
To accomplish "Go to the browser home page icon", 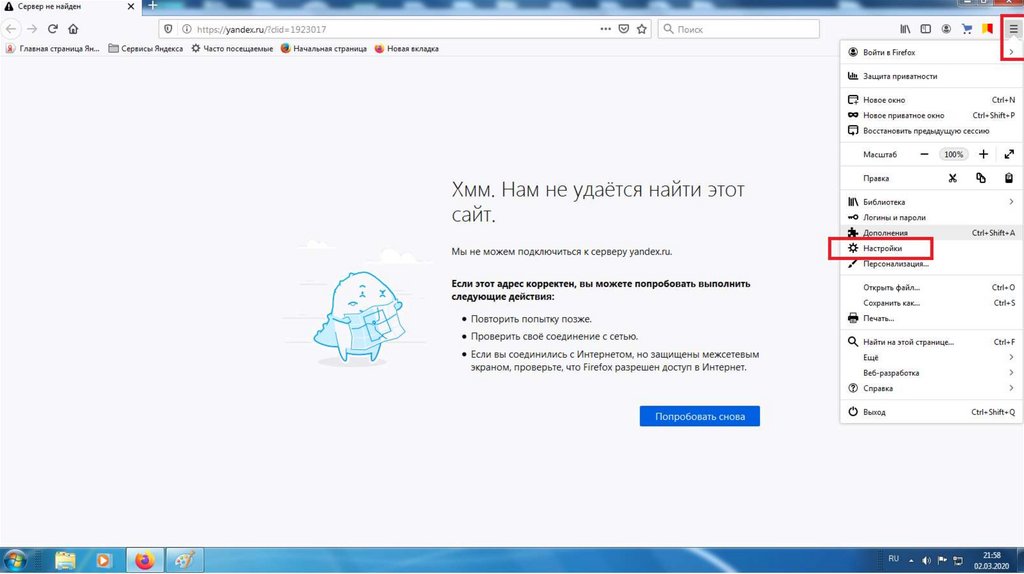I will [x=73, y=29].
